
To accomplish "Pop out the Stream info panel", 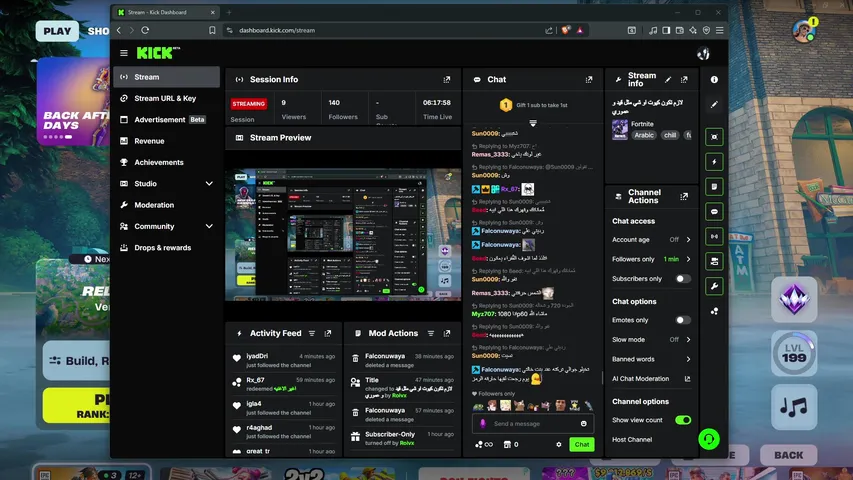I will coord(684,79).
